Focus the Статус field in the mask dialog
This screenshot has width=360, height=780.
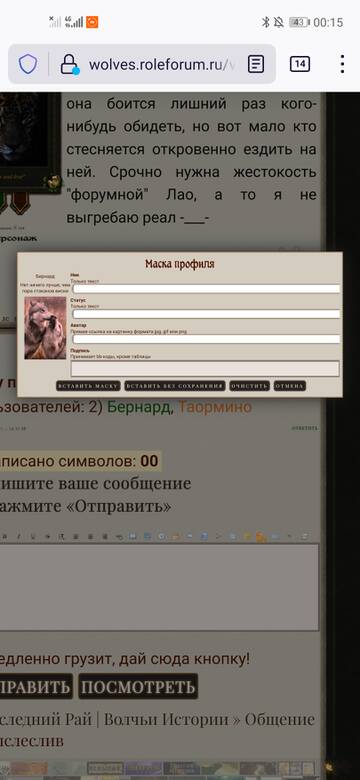click(x=206, y=314)
